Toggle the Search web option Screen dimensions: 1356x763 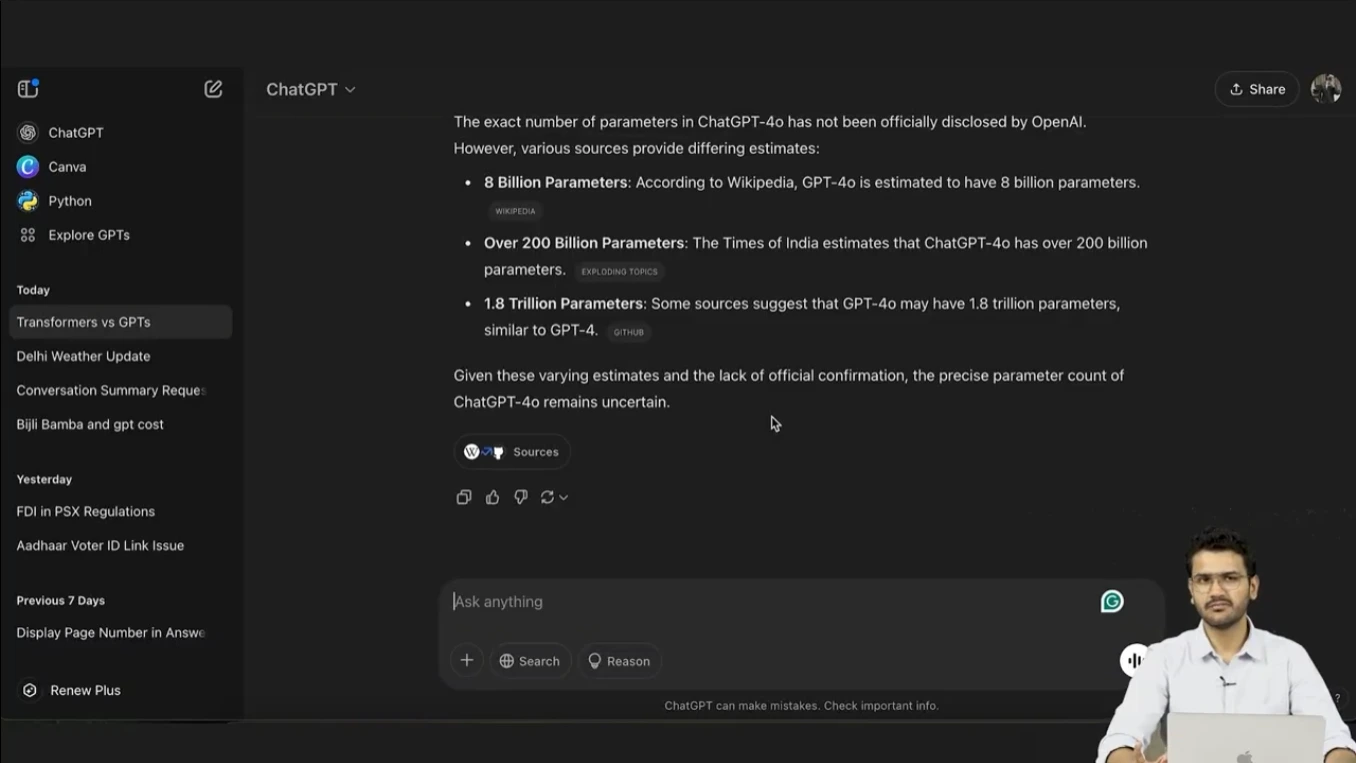click(x=530, y=661)
